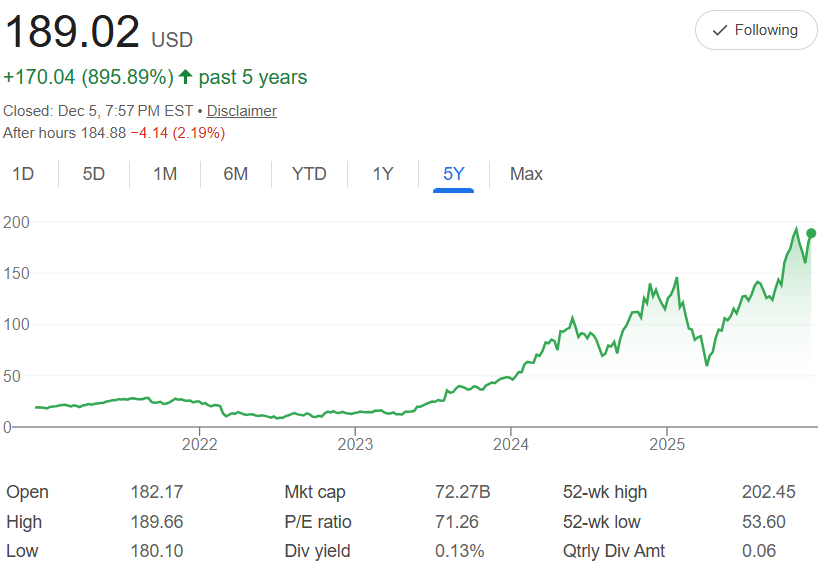Click the 52-wk high label
Screen dimensions: 827x566
tap(605, 492)
